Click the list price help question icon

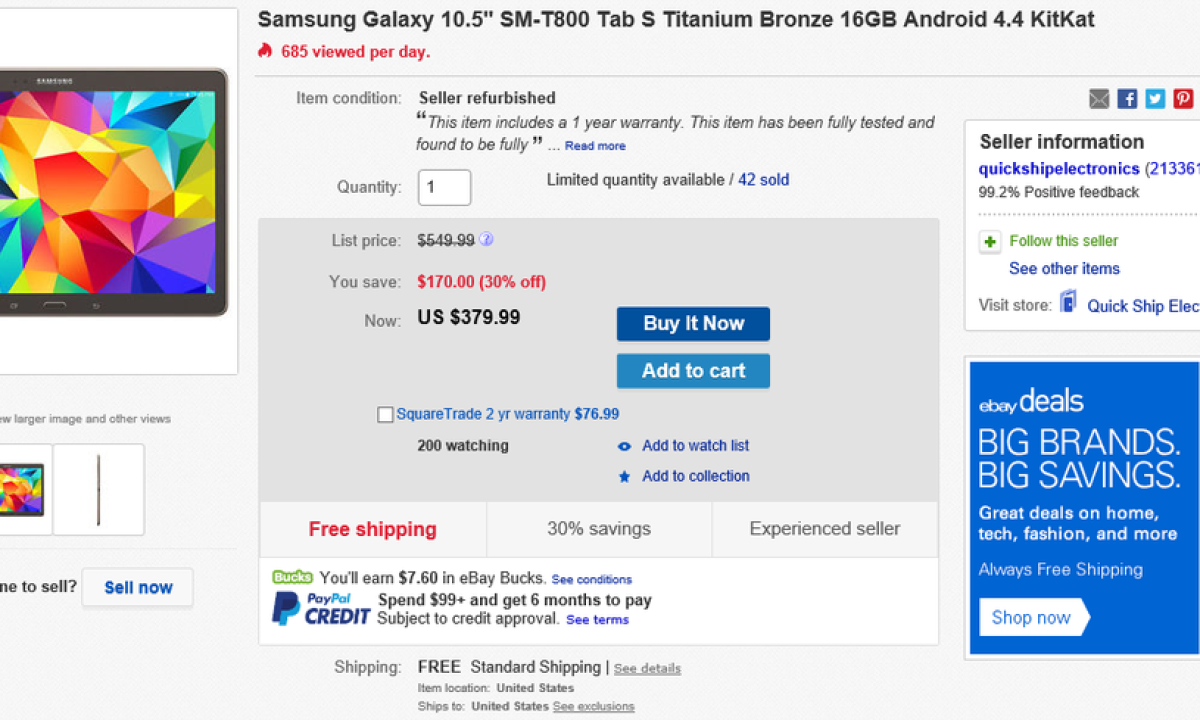click(x=486, y=239)
